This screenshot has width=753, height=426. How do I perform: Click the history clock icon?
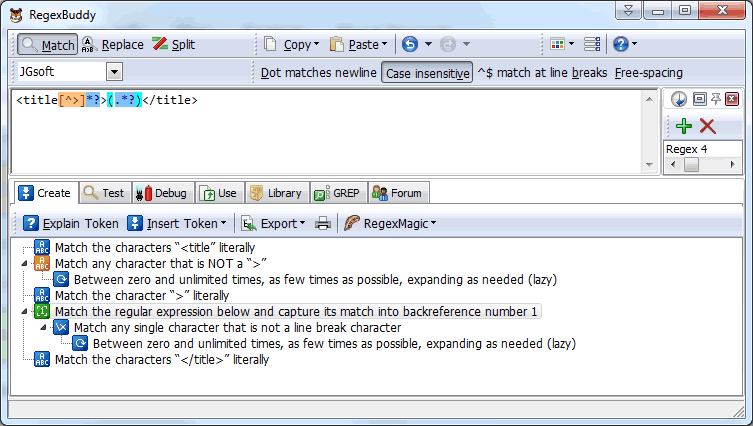679,99
